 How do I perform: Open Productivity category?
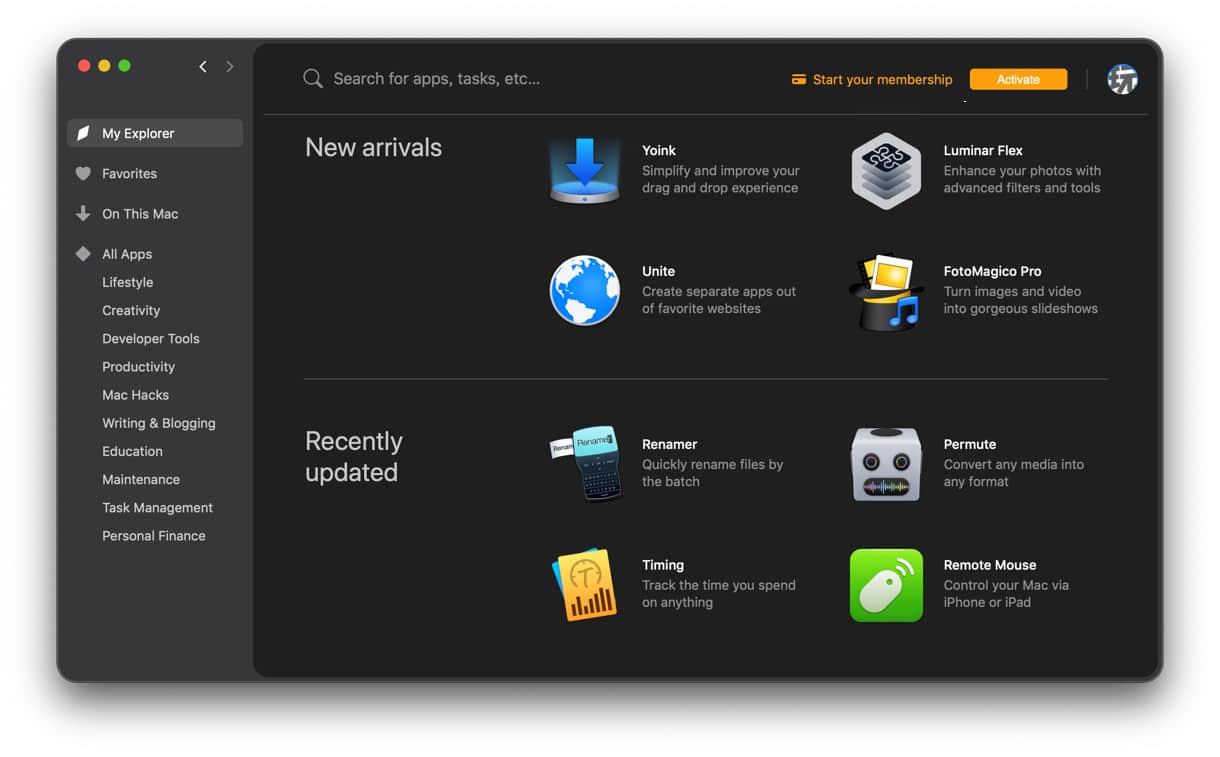coord(138,366)
